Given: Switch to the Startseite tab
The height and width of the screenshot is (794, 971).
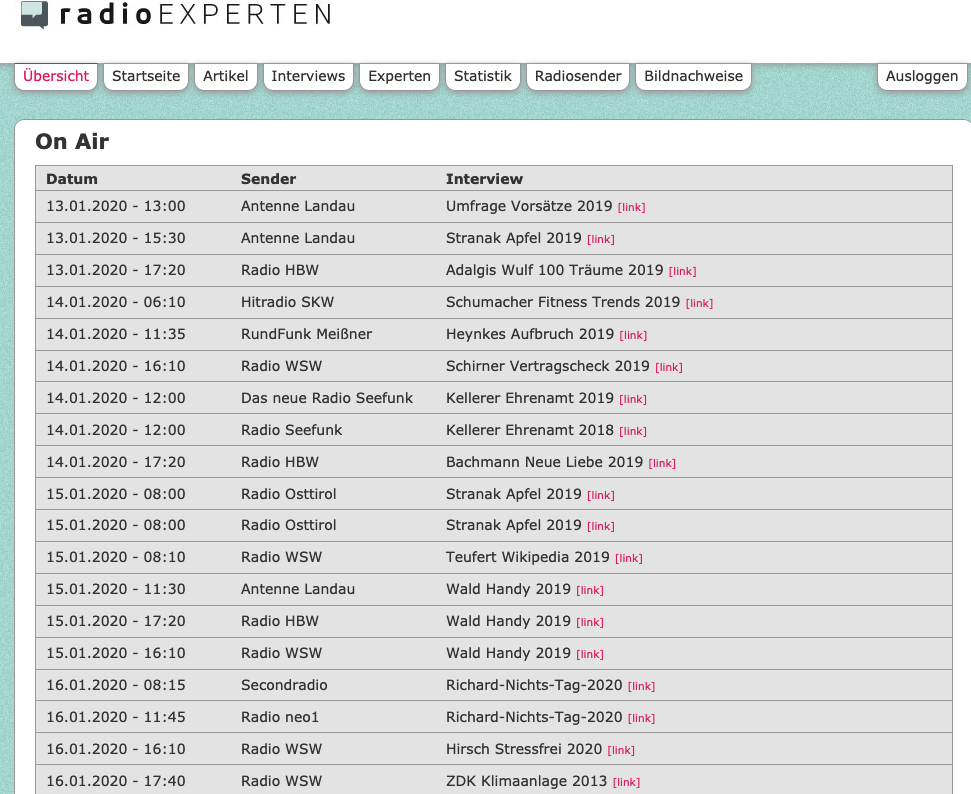Looking at the screenshot, I should [x=146, y=76].
